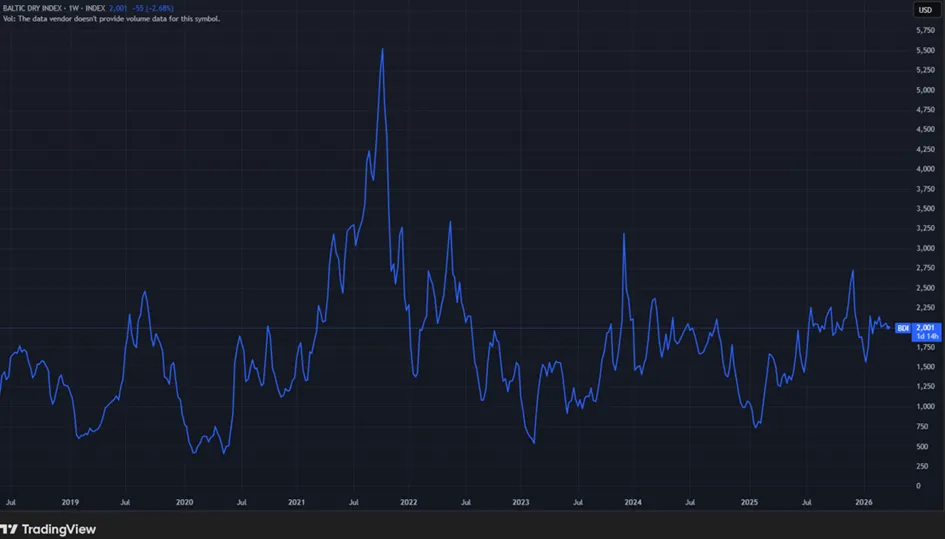
Task: Click the 2026 year marker
Action: 864,502
